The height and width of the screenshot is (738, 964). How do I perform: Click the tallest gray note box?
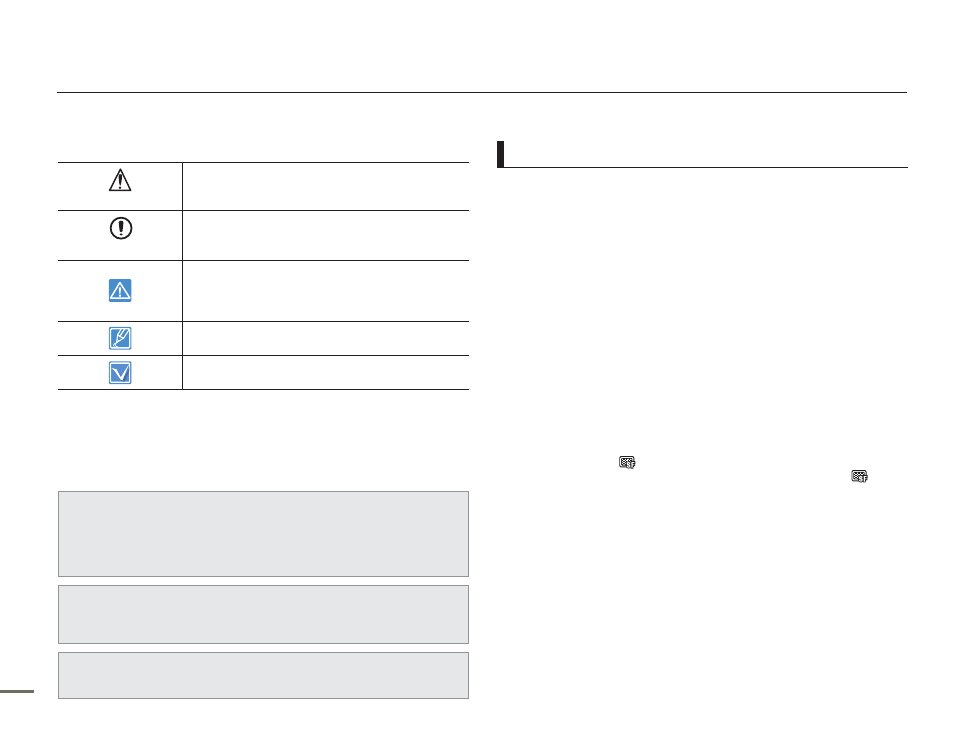click(x=263, y=533)
